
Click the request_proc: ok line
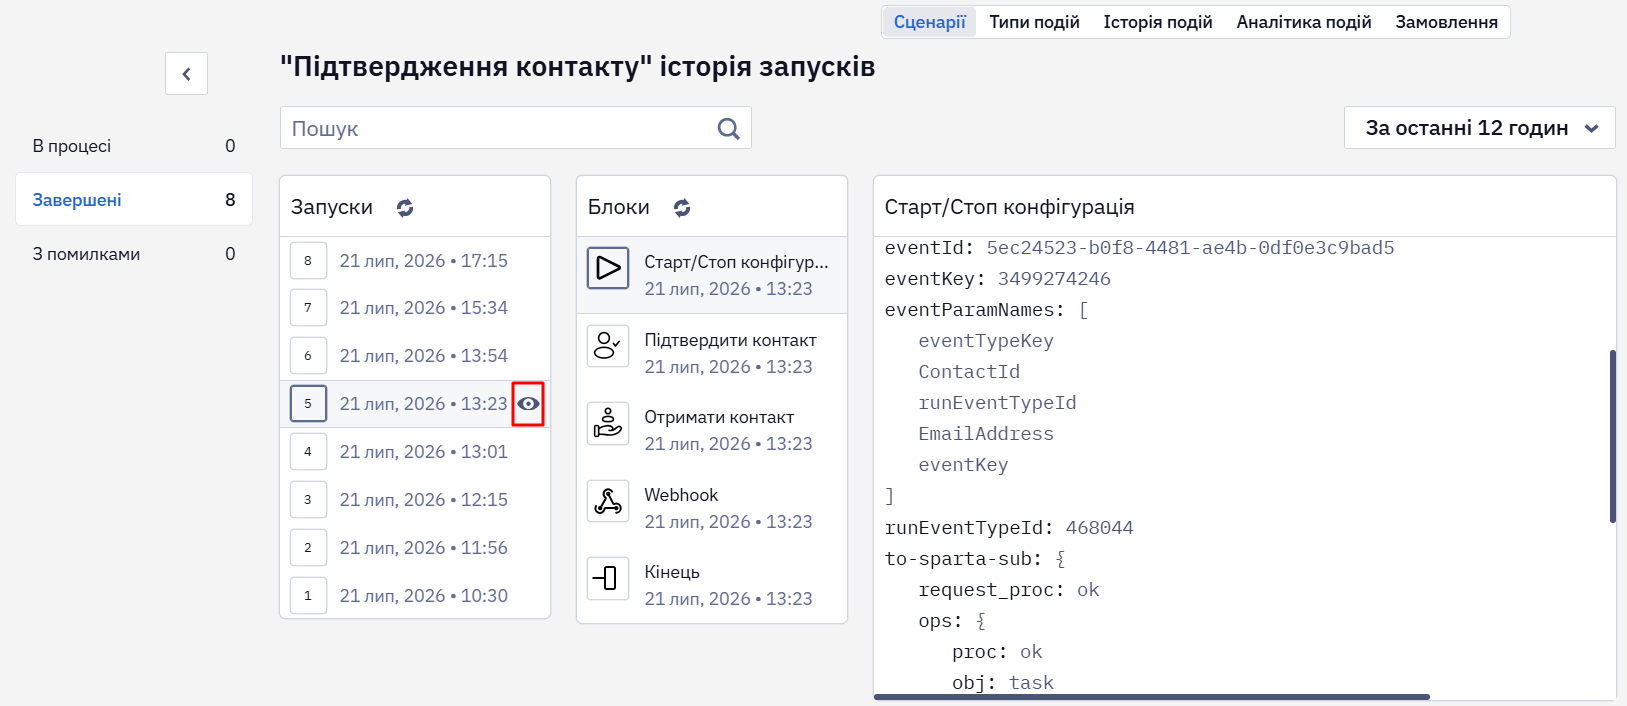point(1009,590)
